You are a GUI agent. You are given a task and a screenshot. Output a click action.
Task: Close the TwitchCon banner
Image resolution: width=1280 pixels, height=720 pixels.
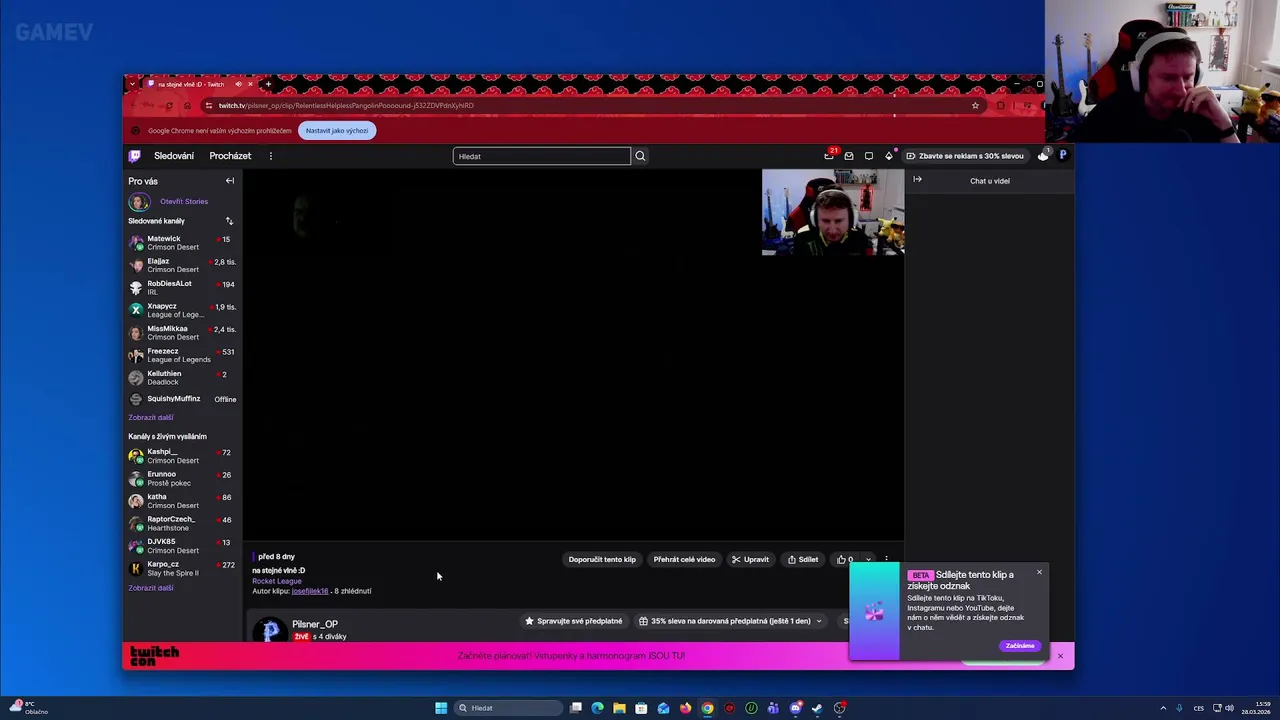click(1060, 656)
